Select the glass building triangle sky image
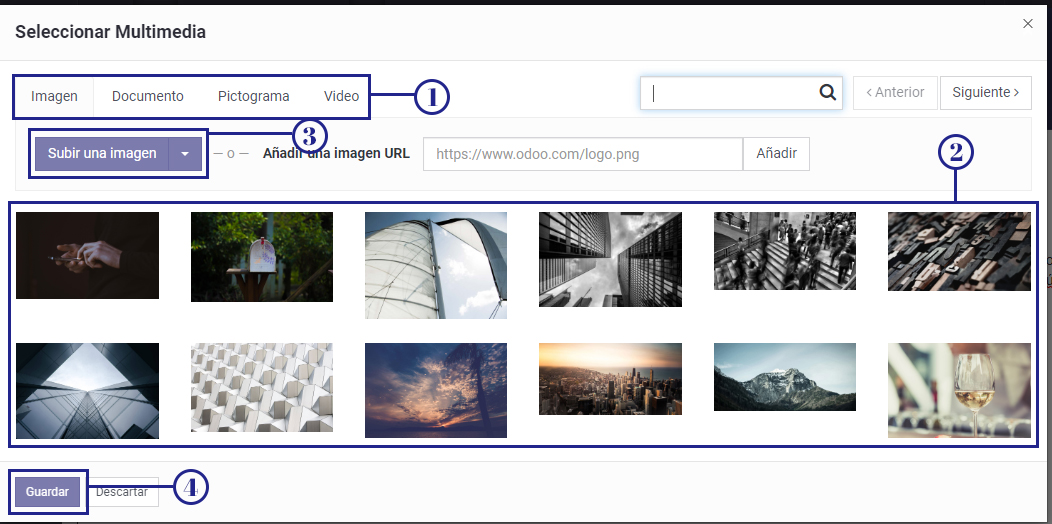The width and height of the screenshot is (1052, 524). (87, 390)
